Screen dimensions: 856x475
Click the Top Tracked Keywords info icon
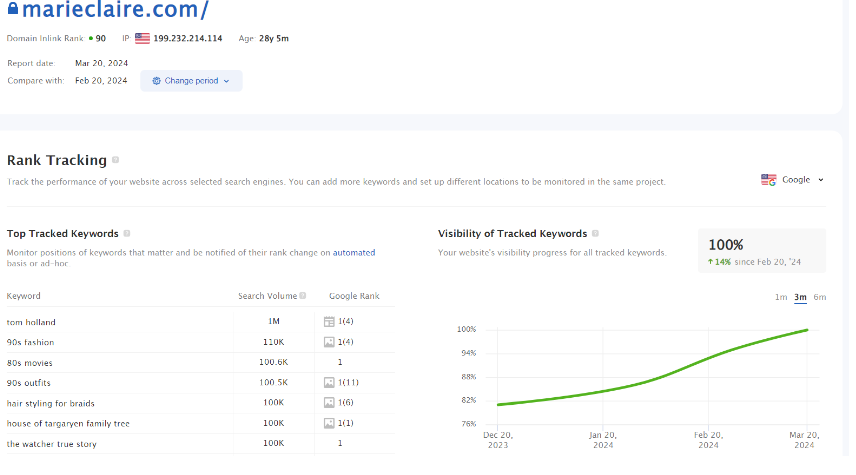[127, 234]
